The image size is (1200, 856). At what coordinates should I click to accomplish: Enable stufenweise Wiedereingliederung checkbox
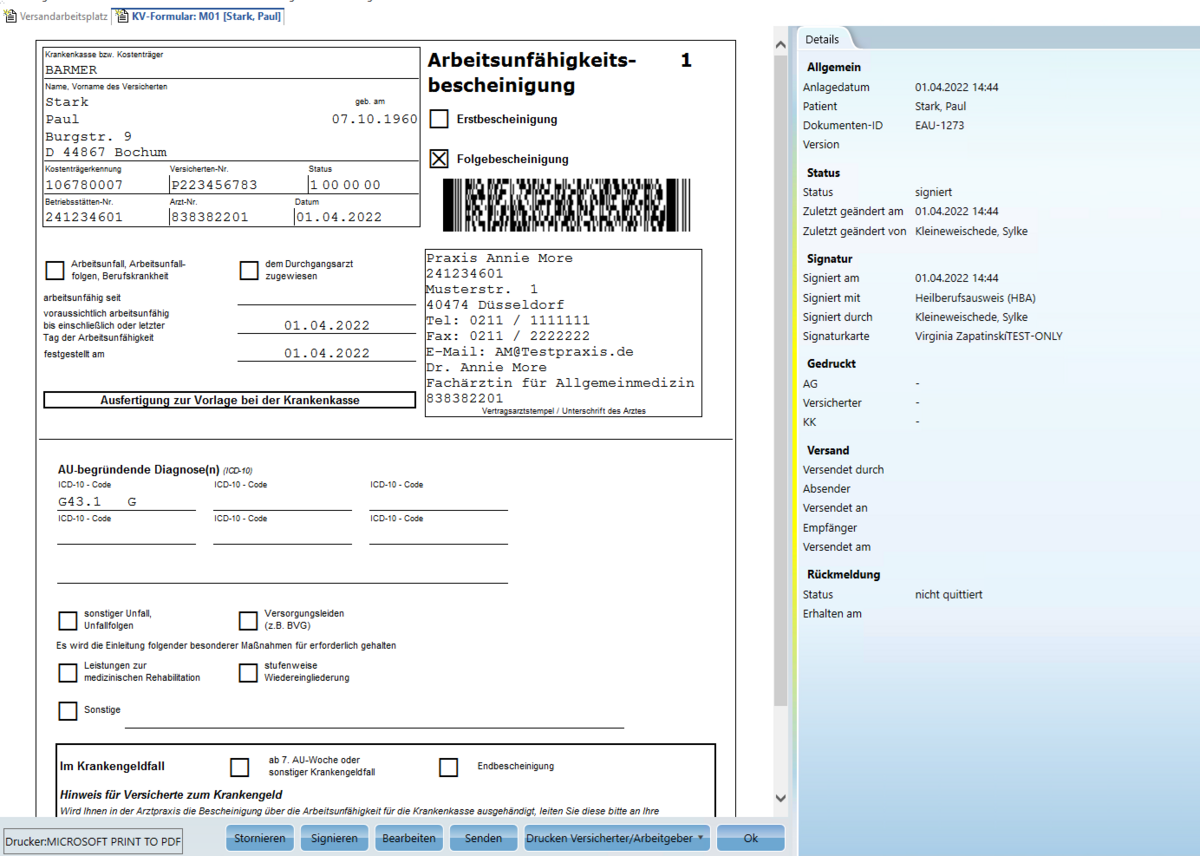[x=248, y=672]
